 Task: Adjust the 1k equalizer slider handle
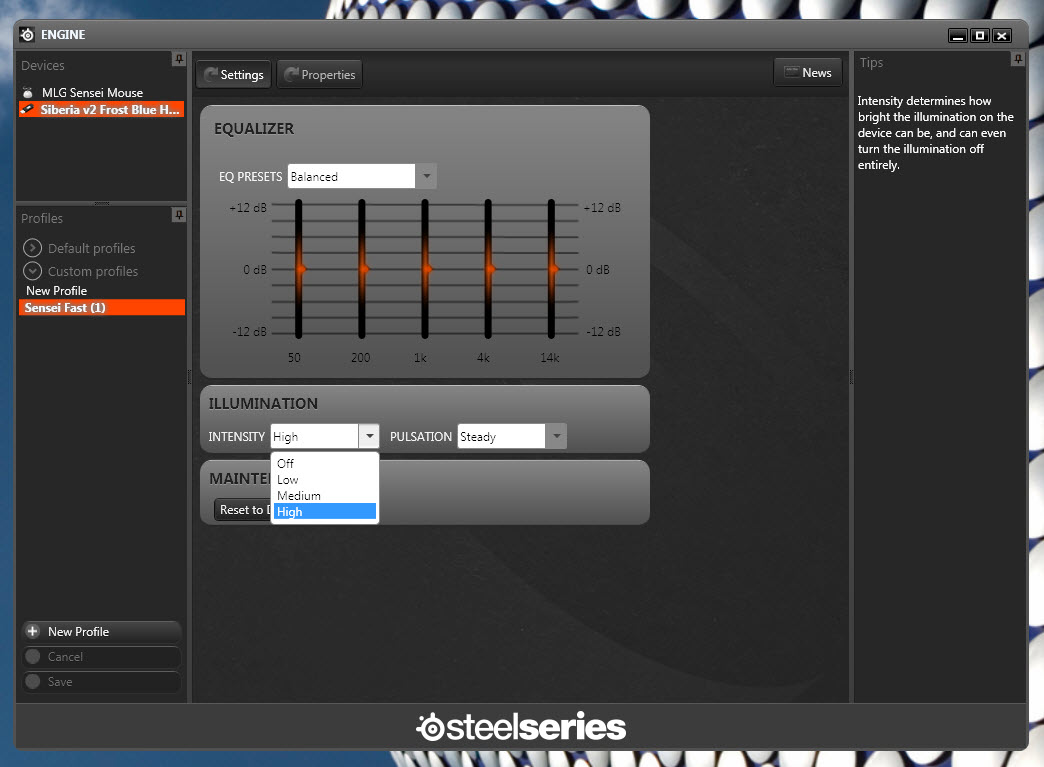(427, 269)
